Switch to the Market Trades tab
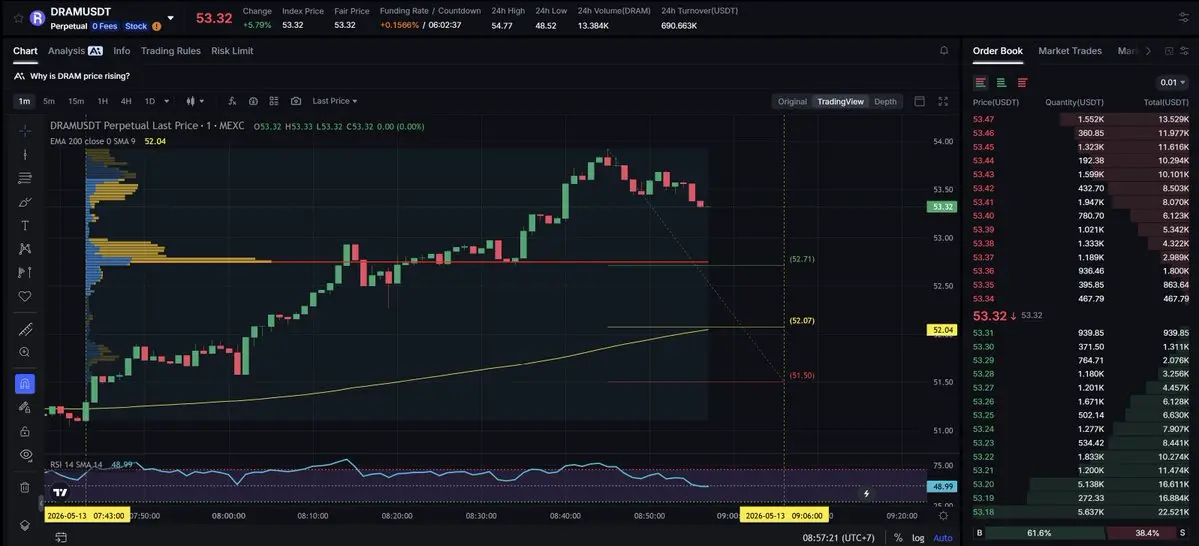 [1070, 50]
